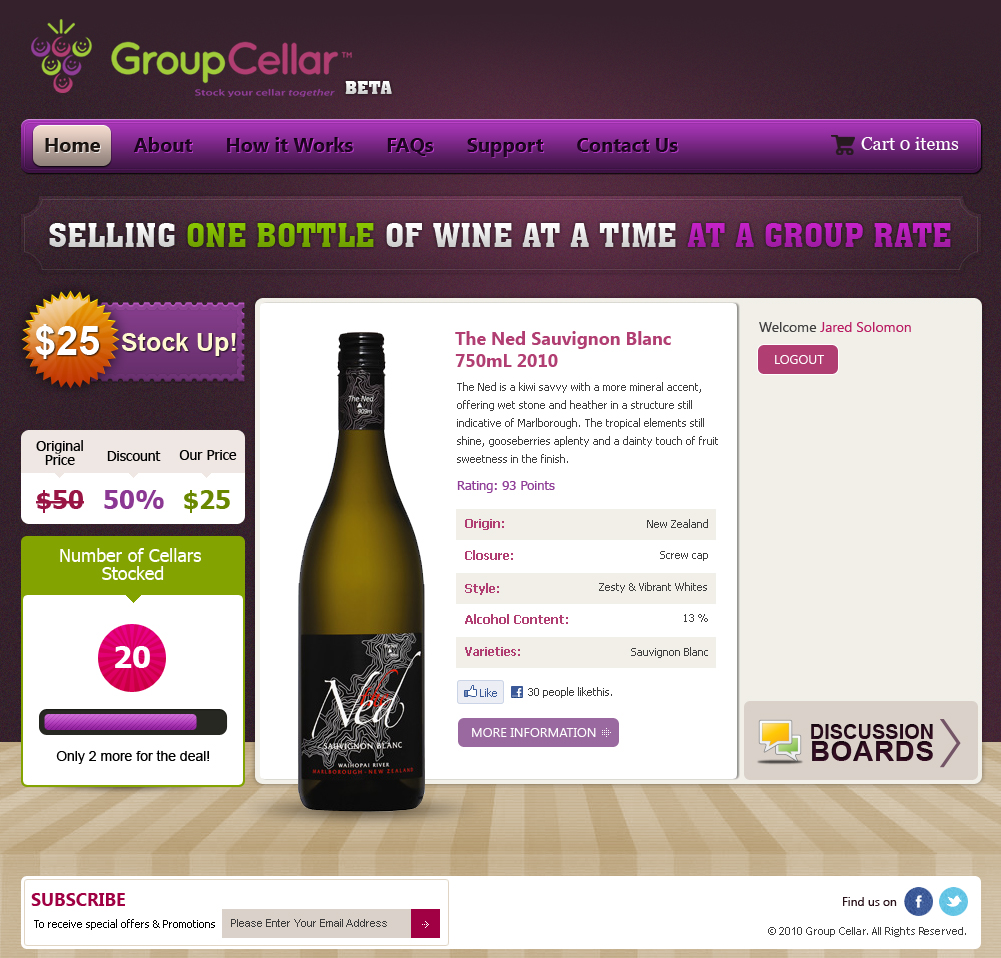
Task: Go to the FAQs menu item
Action: (410, 146)
